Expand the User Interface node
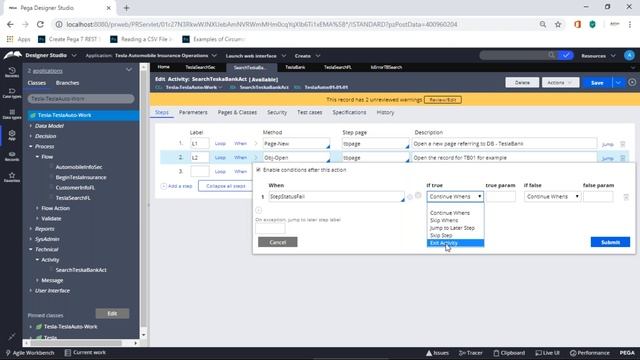This screenshot has height=360, width=640. pyautogui.click(x=31, y=291)
